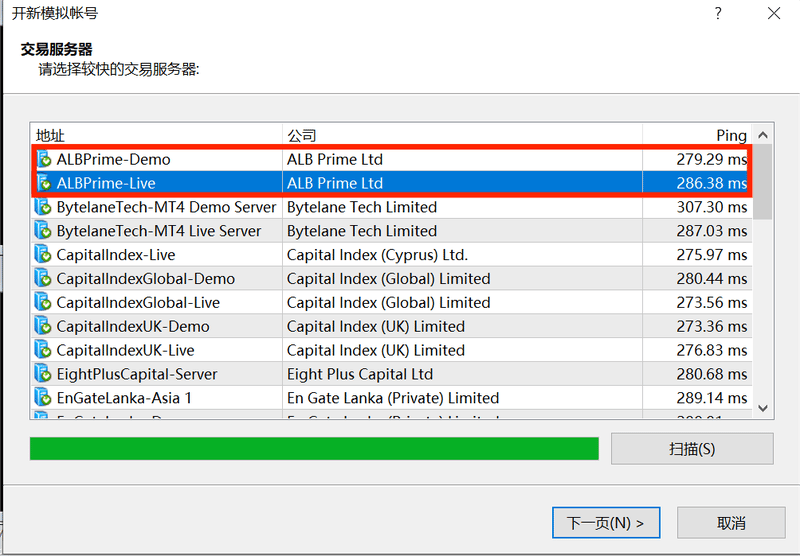The height and width of the screenshot is (556, 800).
Task: Click Capital Index (UK) Limited in CapitalIndexUK-Demo row
Action: pos(376,326)
